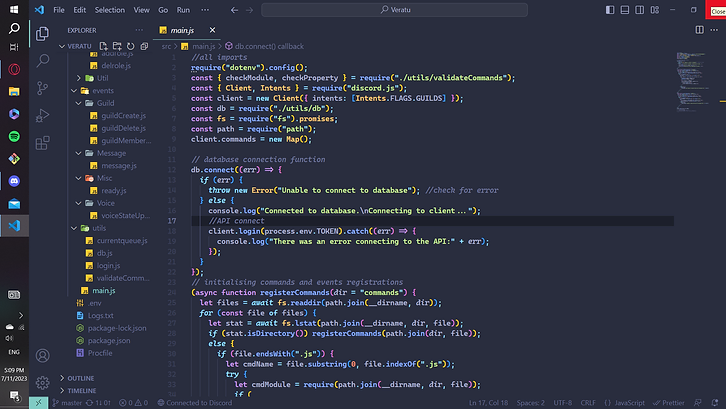Viewport: 726px width, 409px height.
Task: Open the Accounts icon in activity bar
Action: (x=43, y=354)
